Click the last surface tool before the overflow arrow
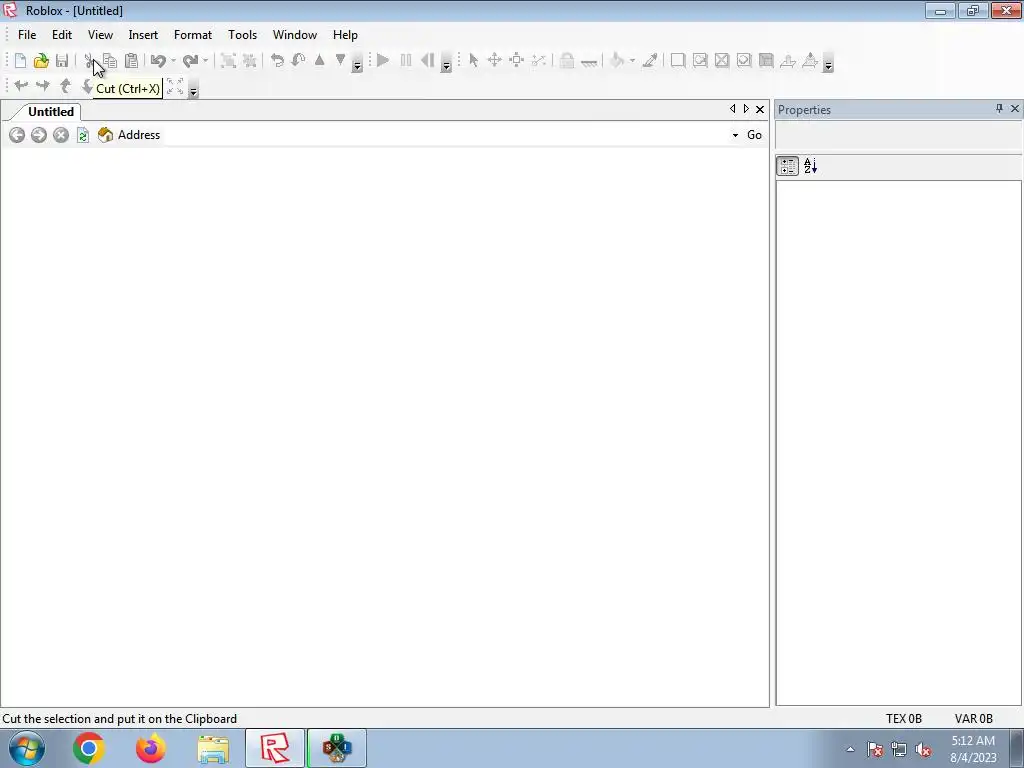This screenshot has width=1024, height=768. (x=810, y=61)
